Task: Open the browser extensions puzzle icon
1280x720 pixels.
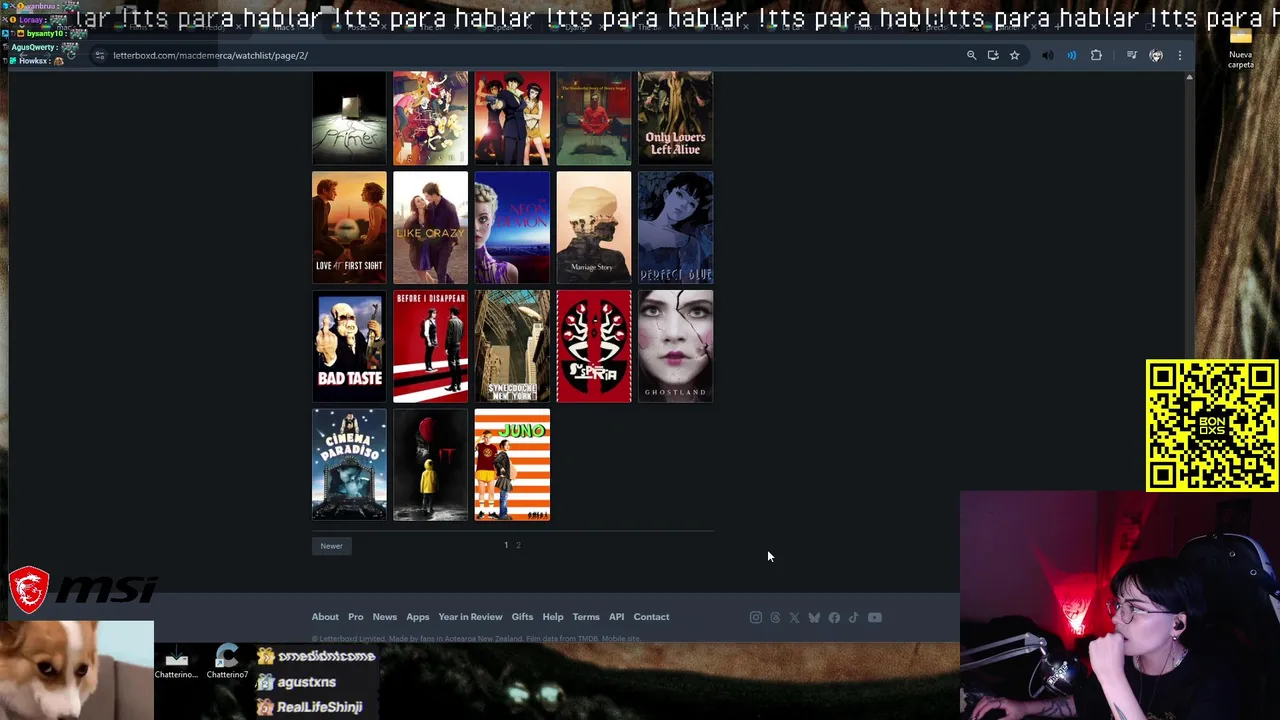Action: (x=1096, y=55)
